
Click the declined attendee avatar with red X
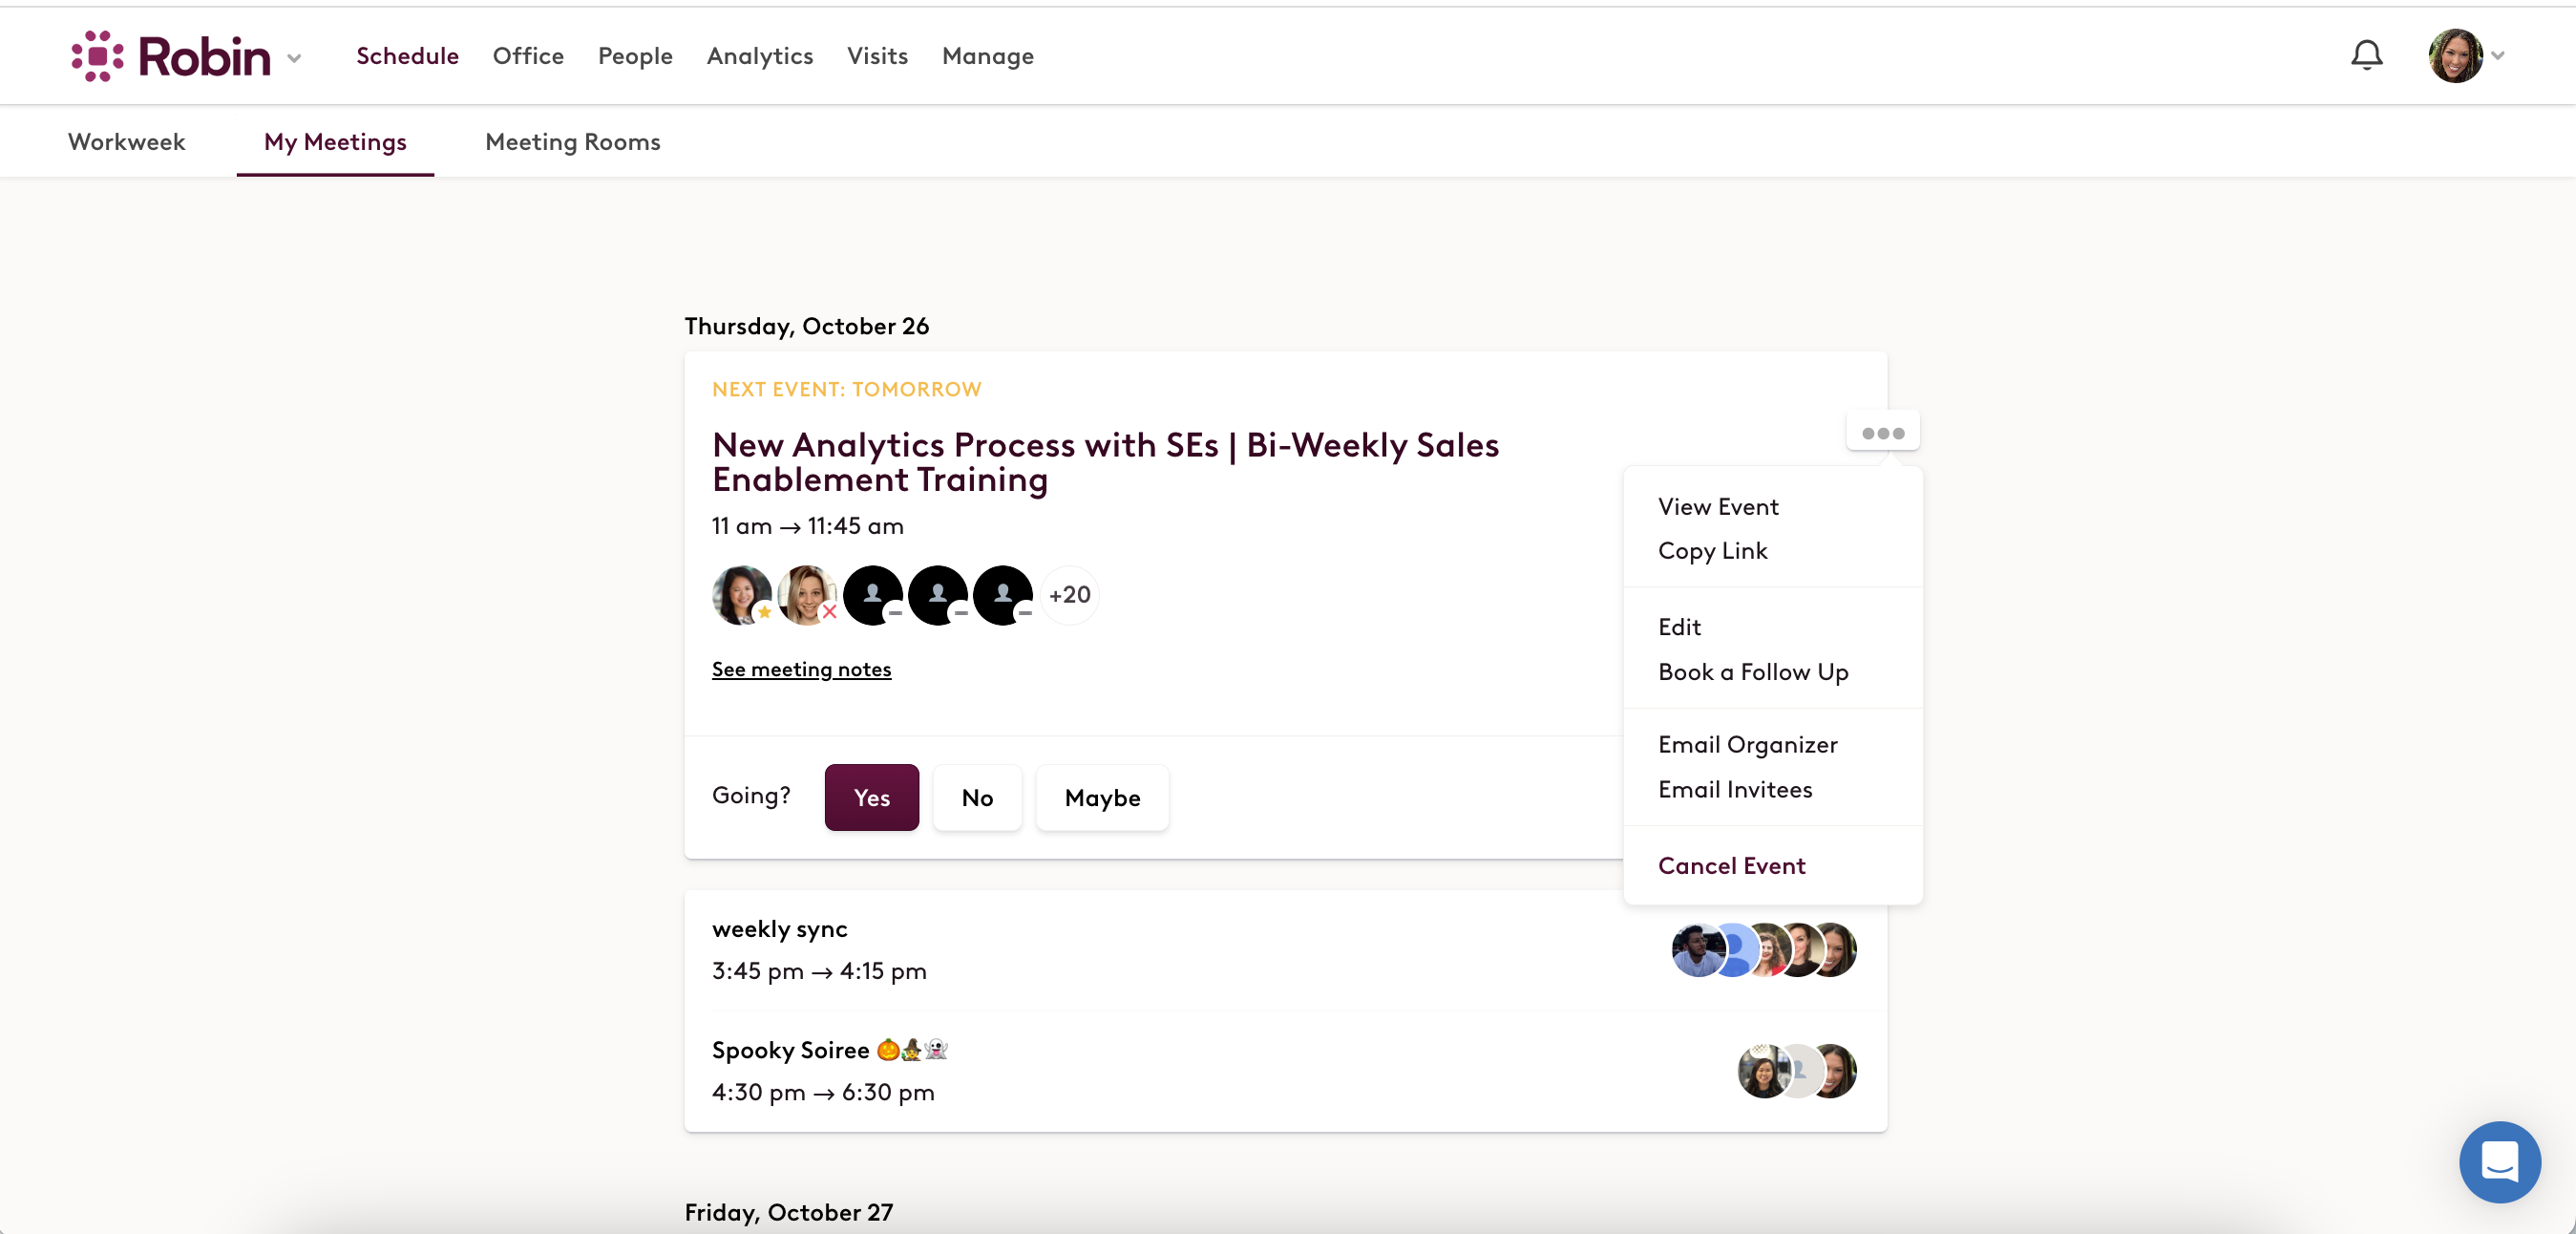806,595
